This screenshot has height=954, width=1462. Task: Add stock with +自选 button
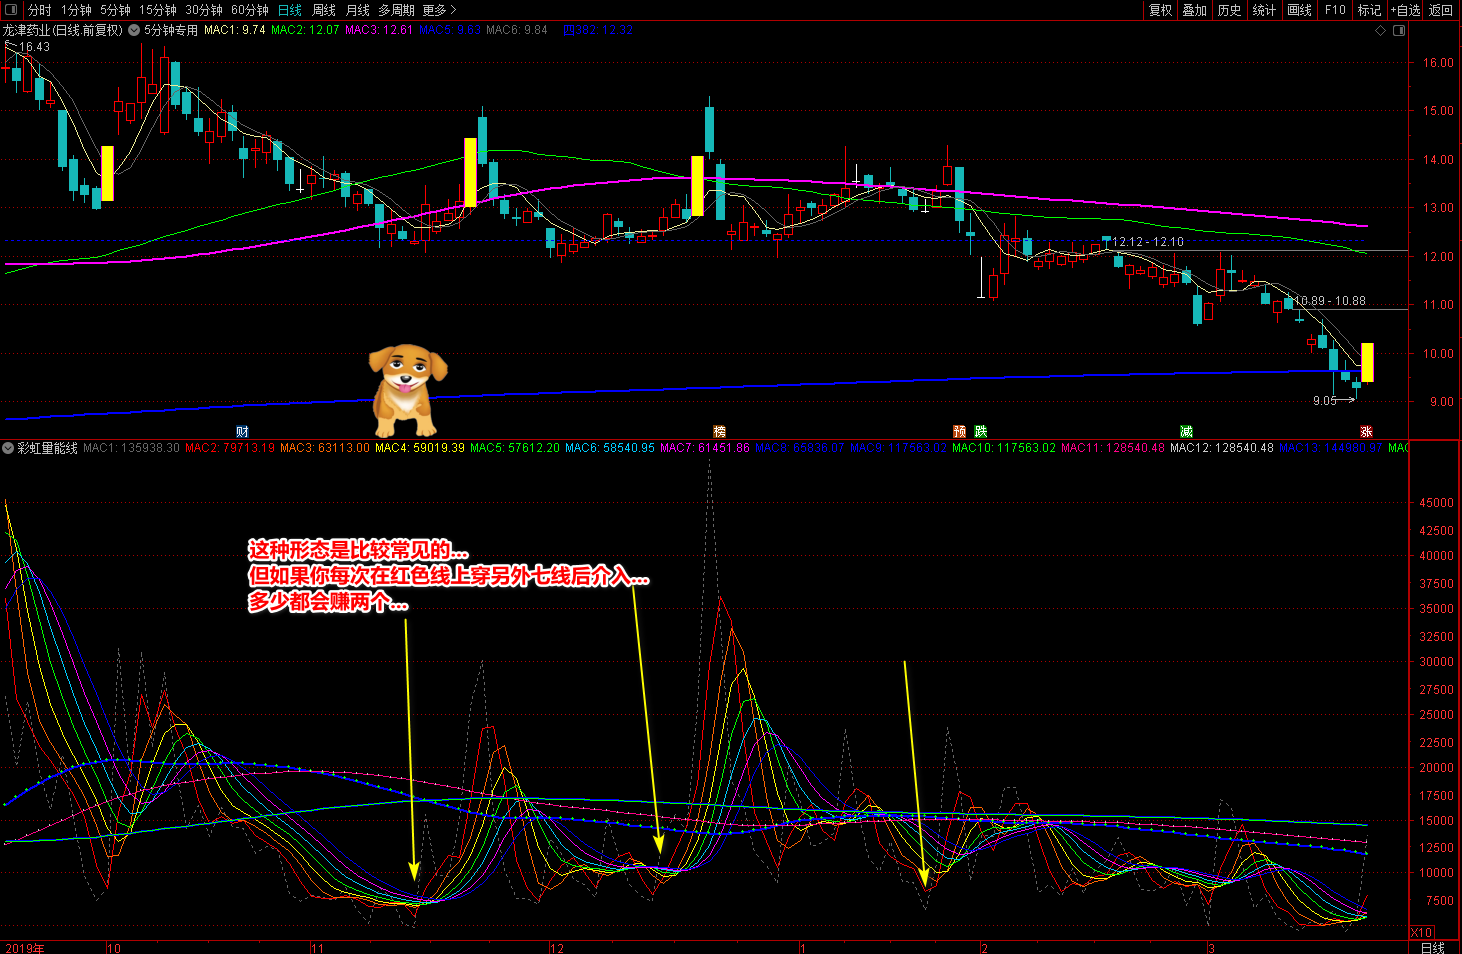(1405, 10)
